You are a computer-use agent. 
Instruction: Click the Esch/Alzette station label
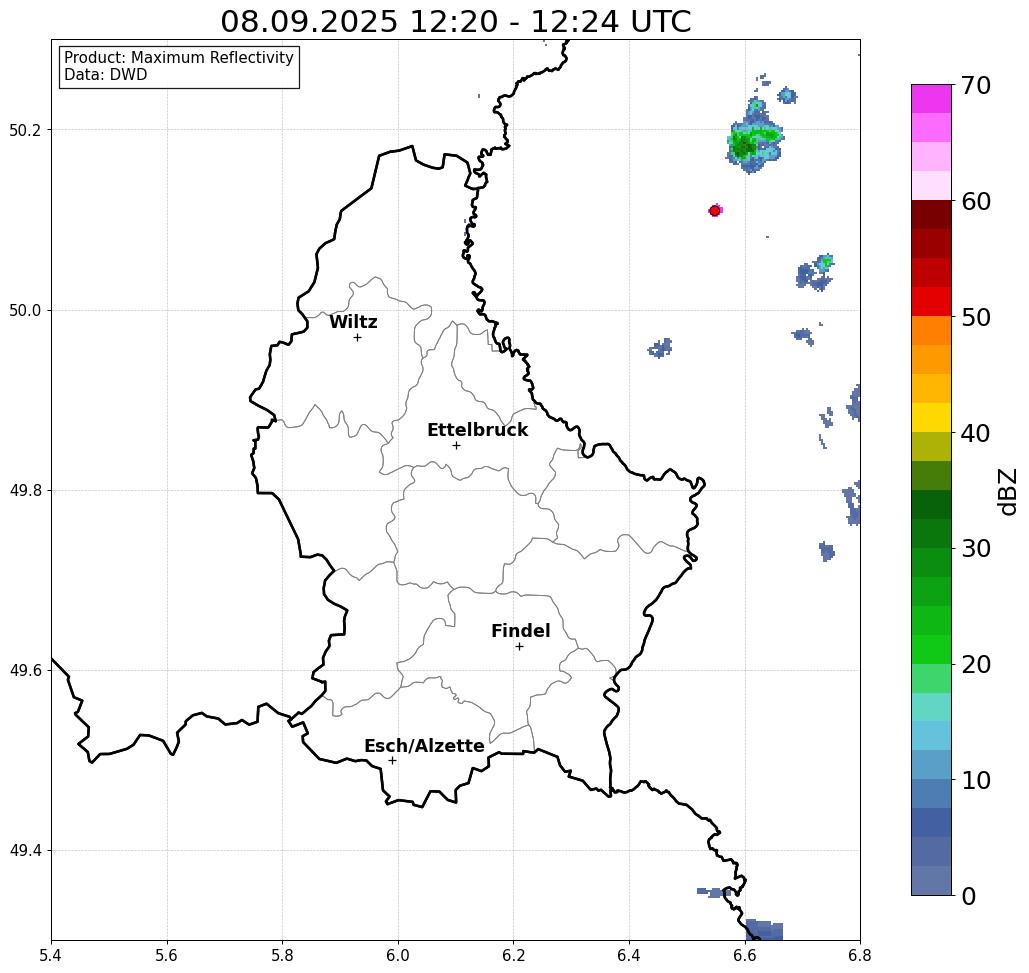point(424,746)
